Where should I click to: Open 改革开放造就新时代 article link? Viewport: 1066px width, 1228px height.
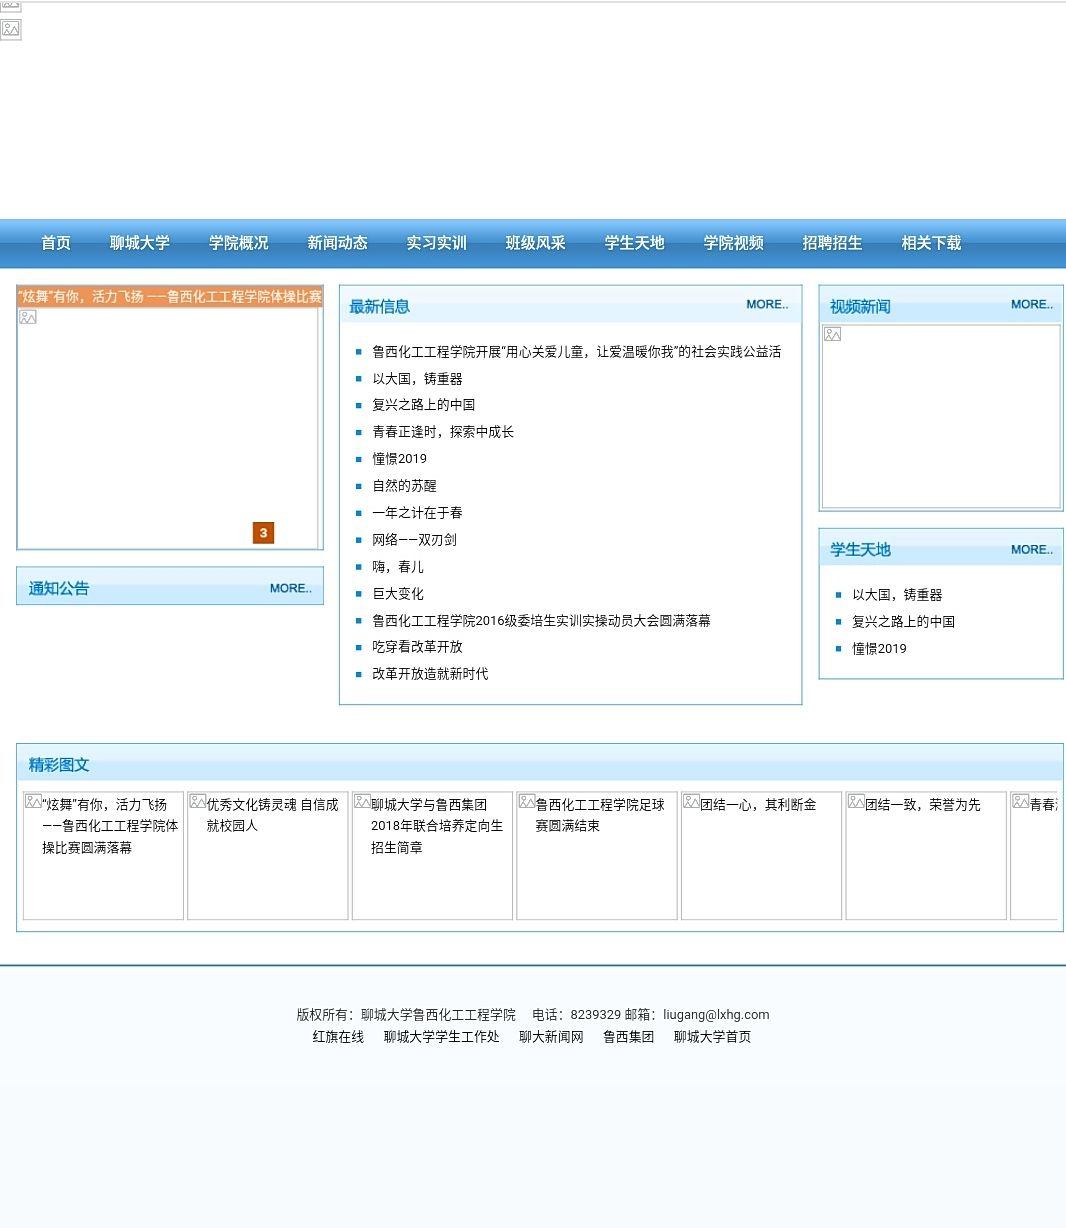click(430, 674)
